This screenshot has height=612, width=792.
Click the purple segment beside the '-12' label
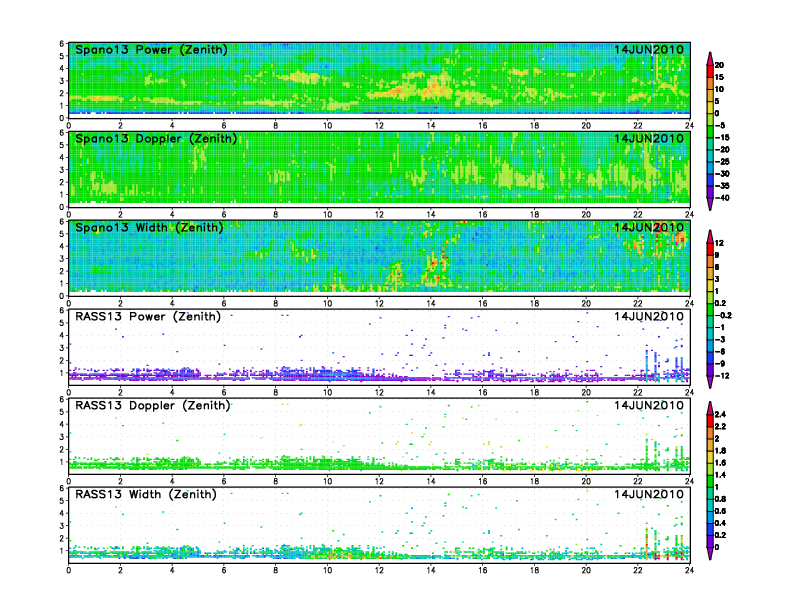(710, 370)
